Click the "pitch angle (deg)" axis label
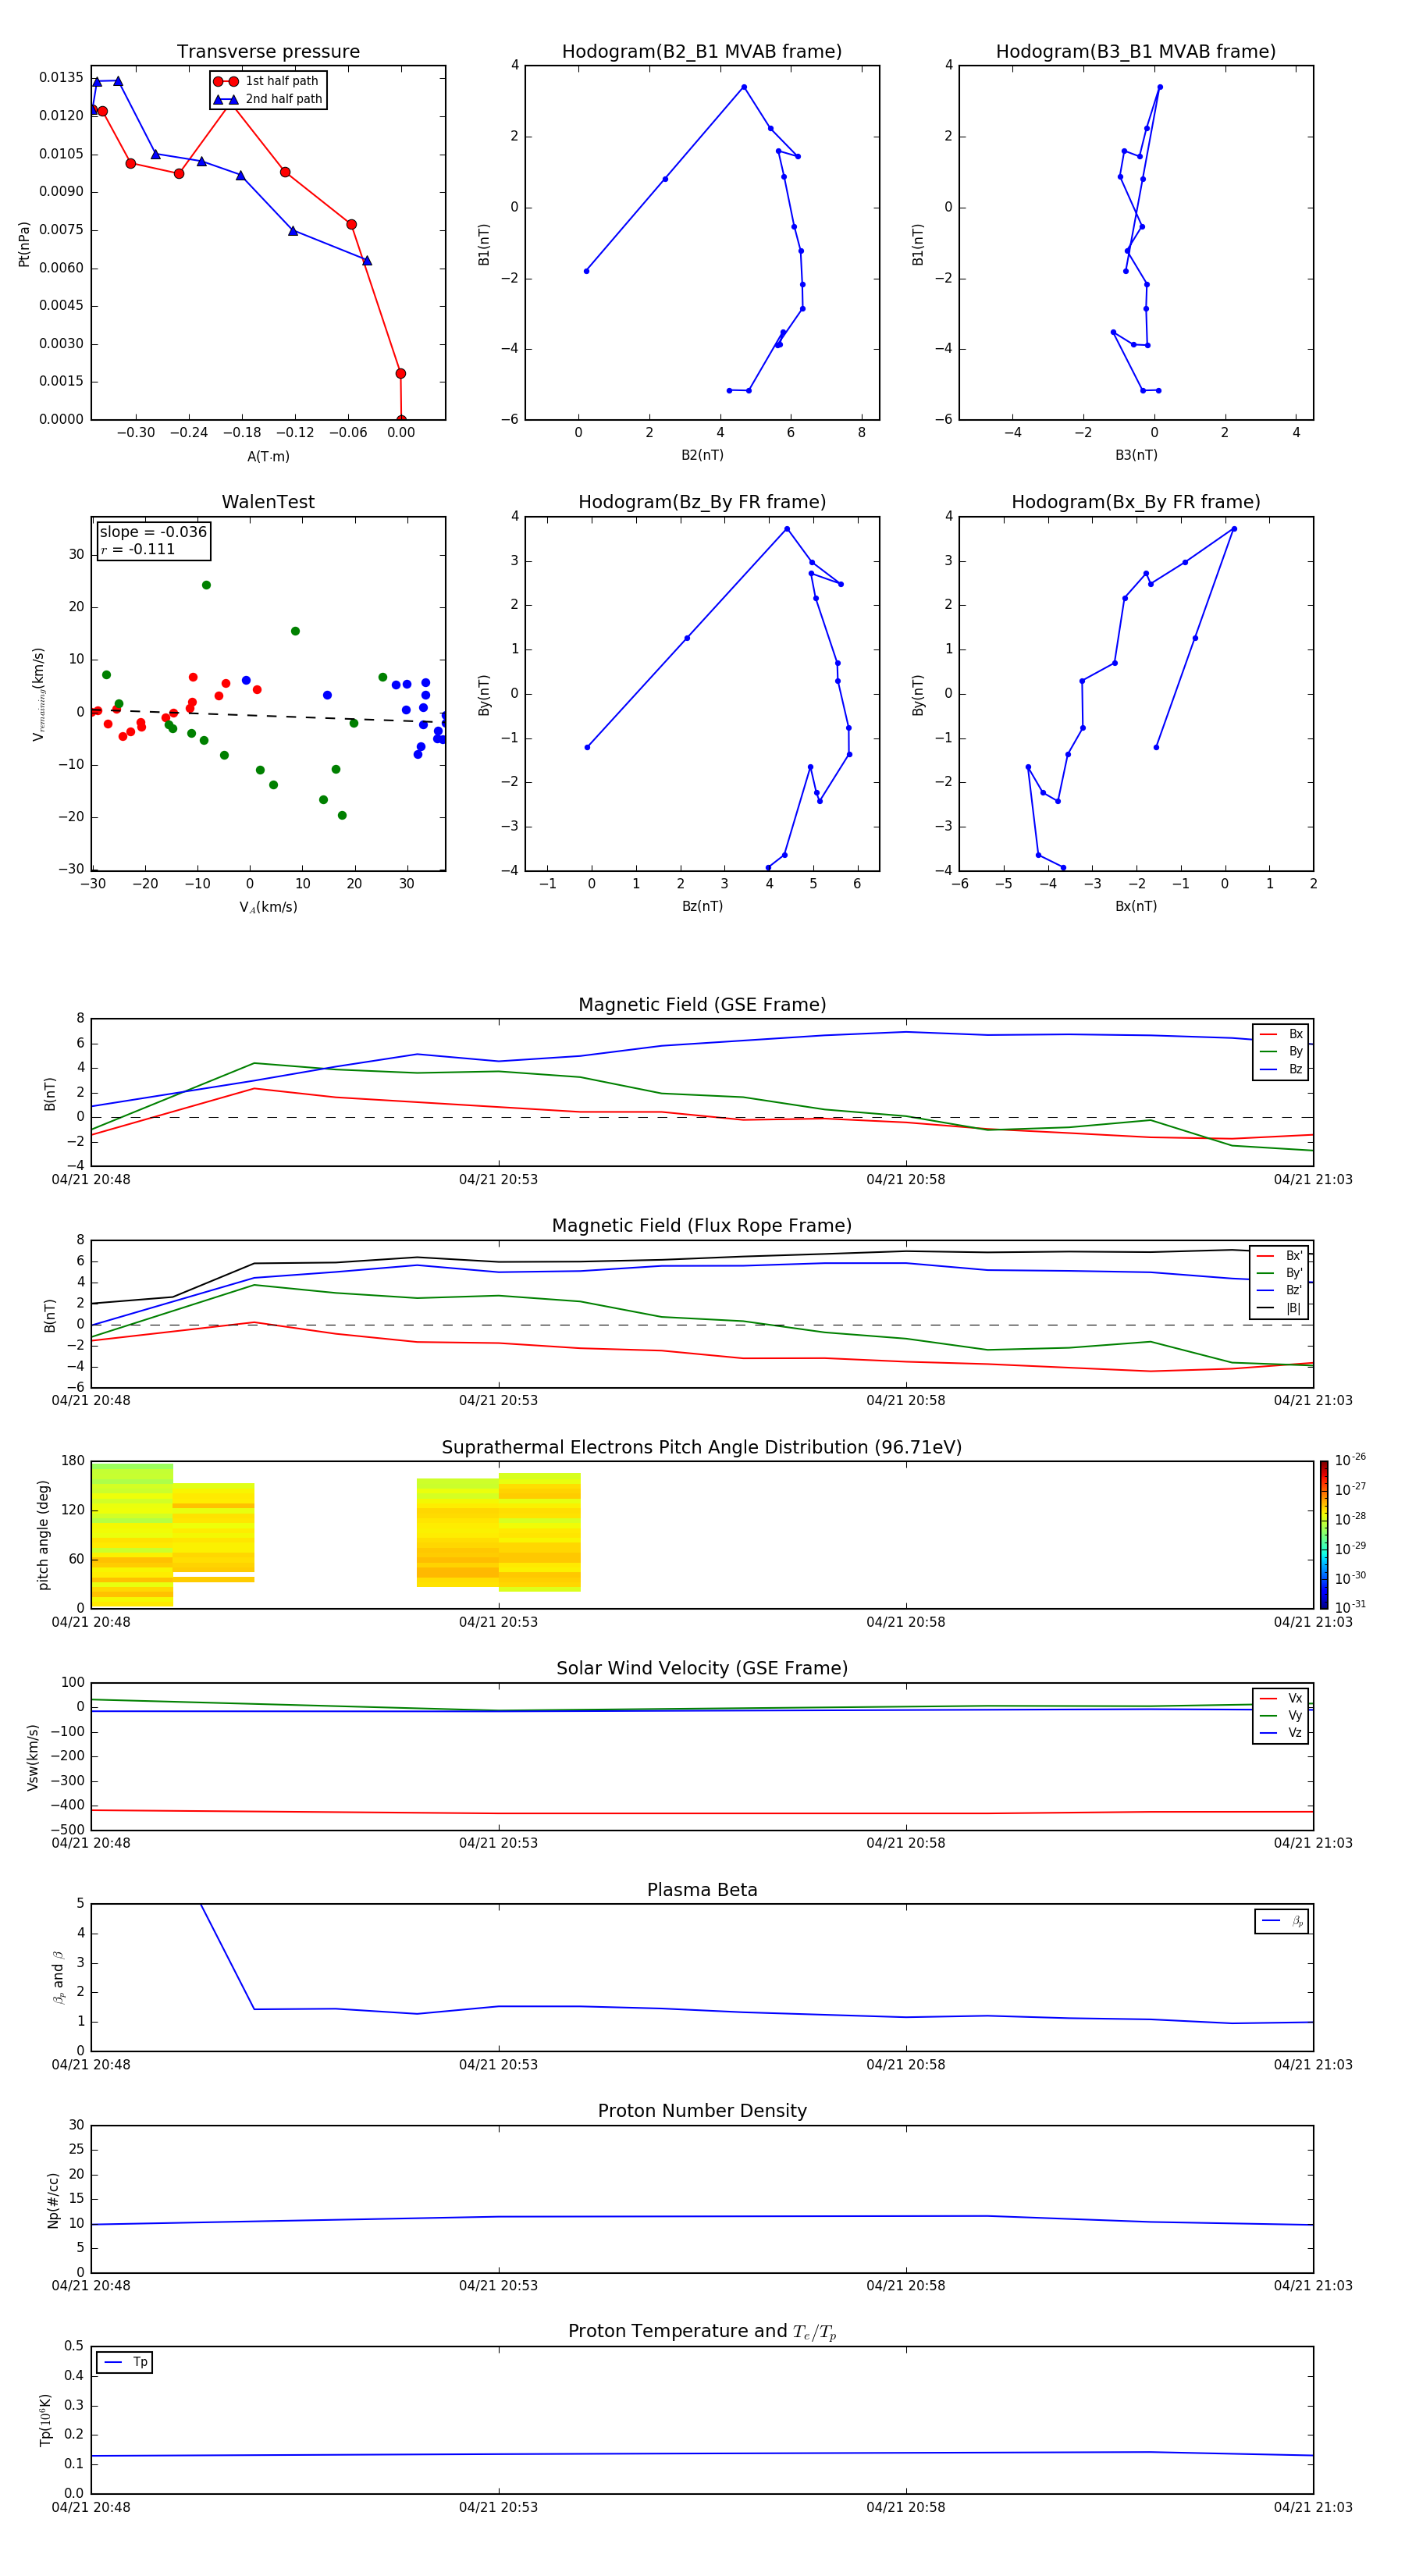Screen dimensions: 1405x2576 43,1535
